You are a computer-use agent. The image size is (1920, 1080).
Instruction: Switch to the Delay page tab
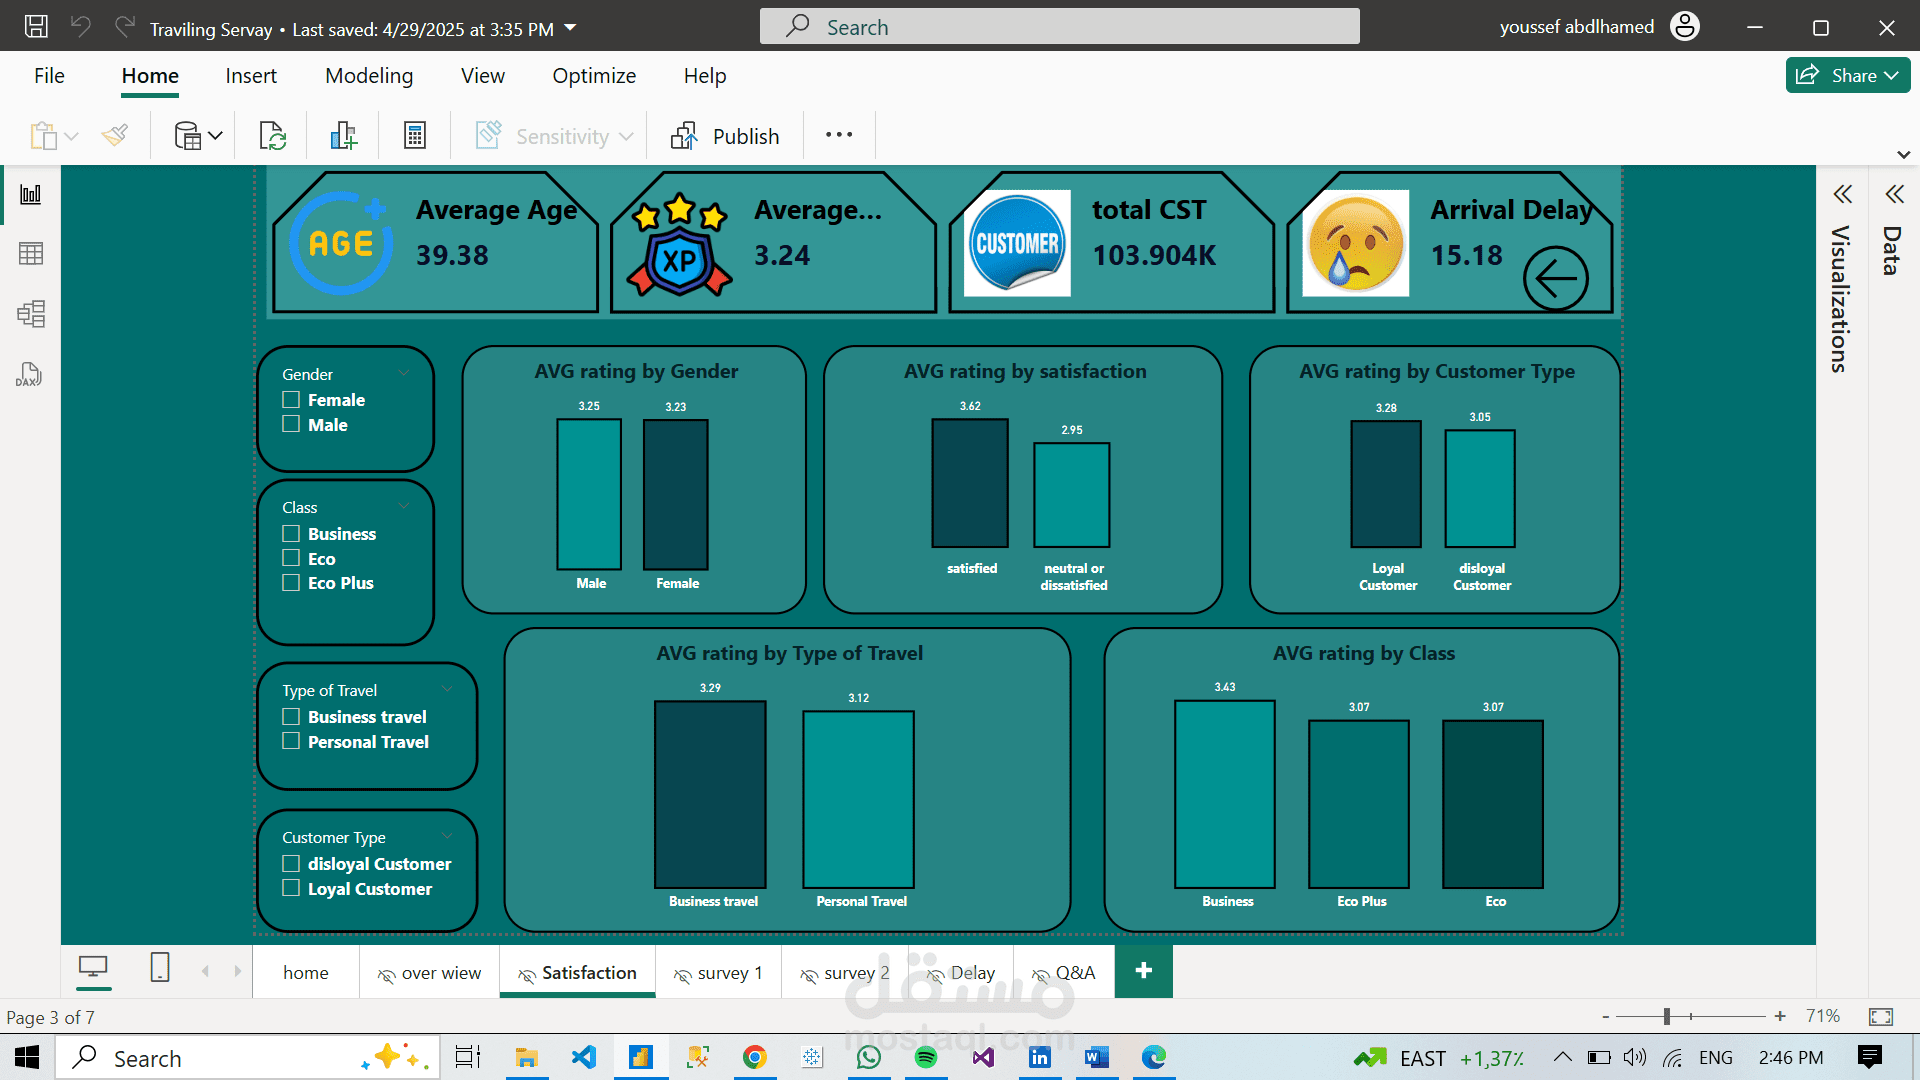961,973
